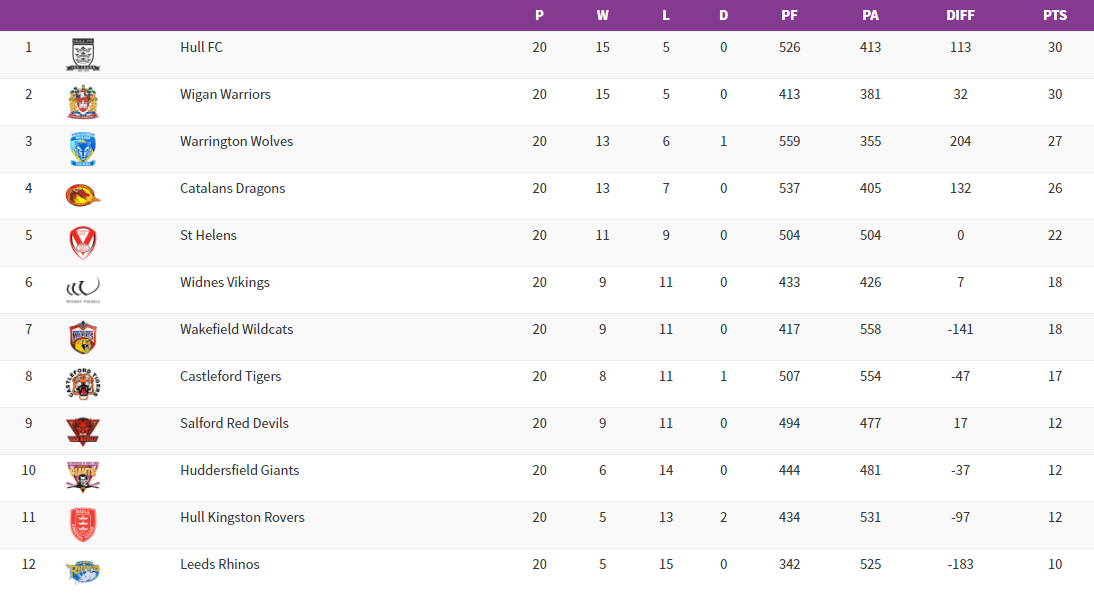This screenshot has height=610, width=1094.
Task: Click Warrington Wolves points difference value 204
Action: (960, 141)
